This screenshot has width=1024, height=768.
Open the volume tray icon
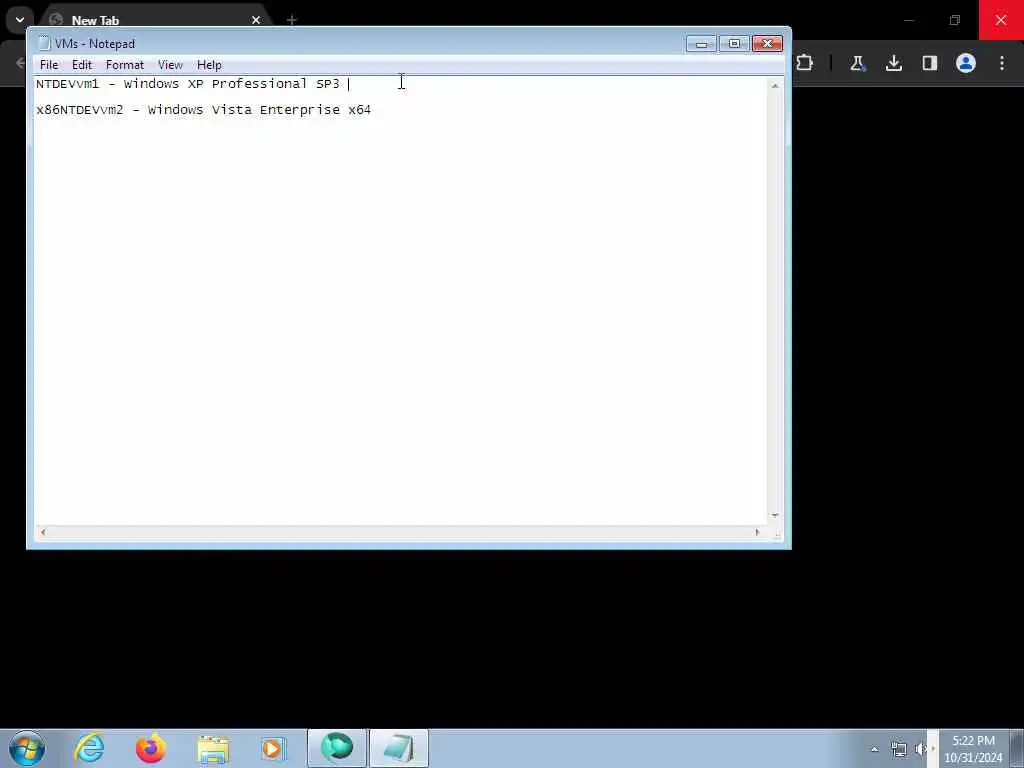921,749
